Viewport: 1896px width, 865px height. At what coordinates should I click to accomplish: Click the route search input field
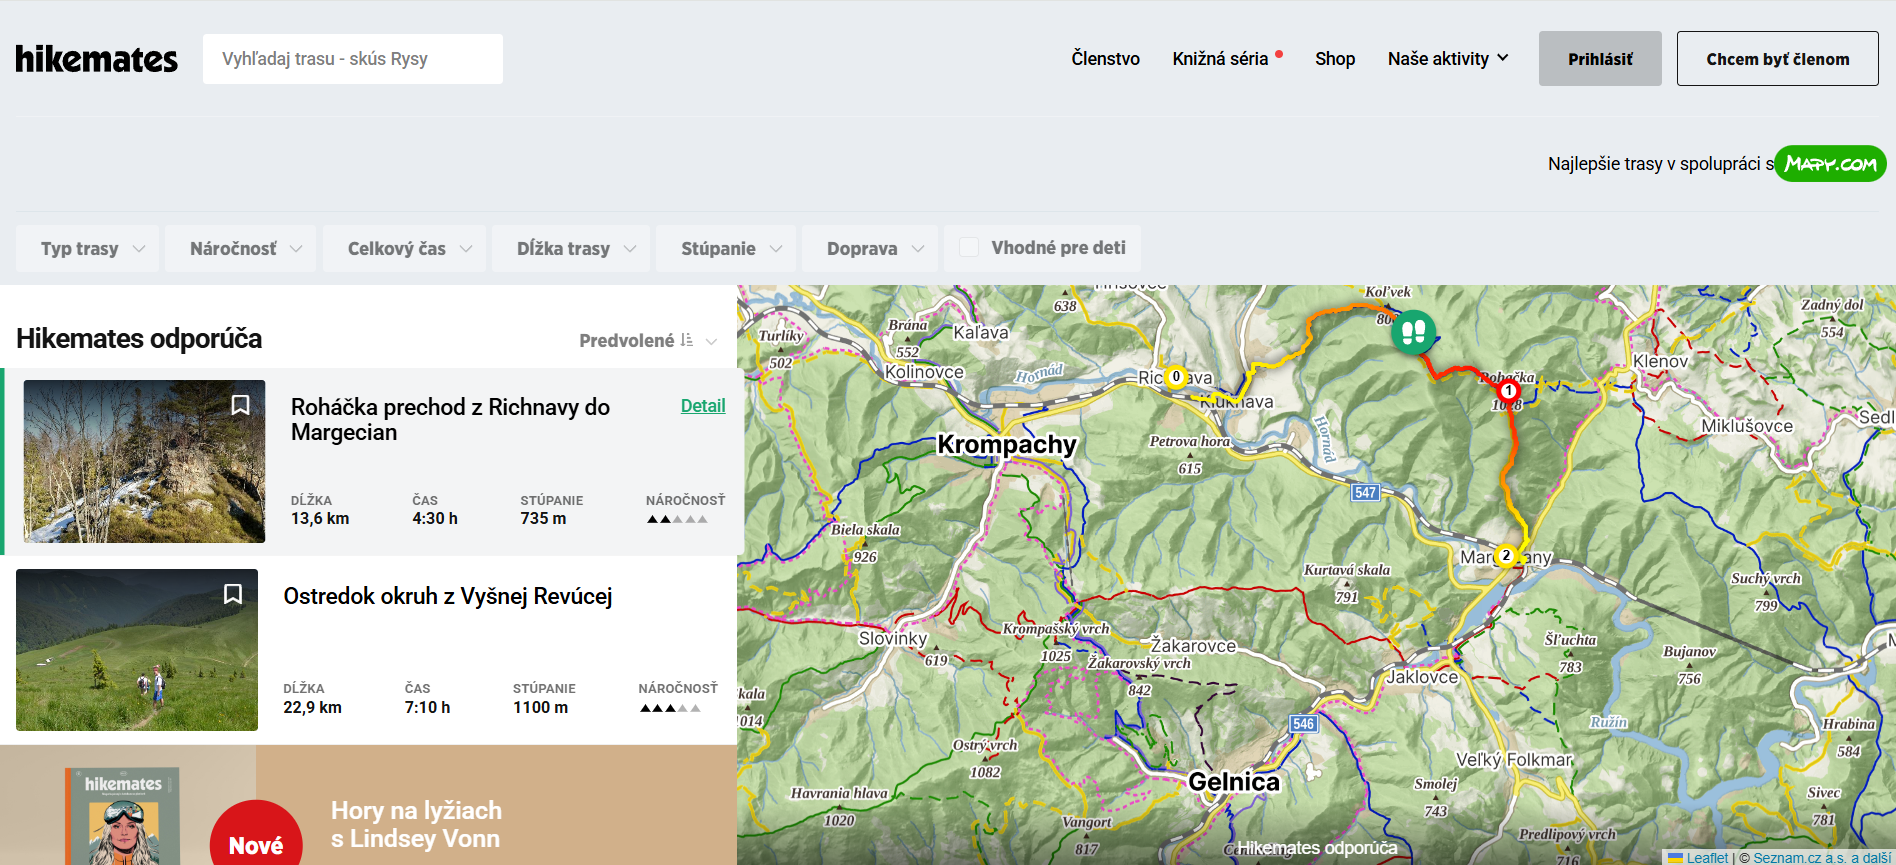pyautogui.click(x=352, y=59)
